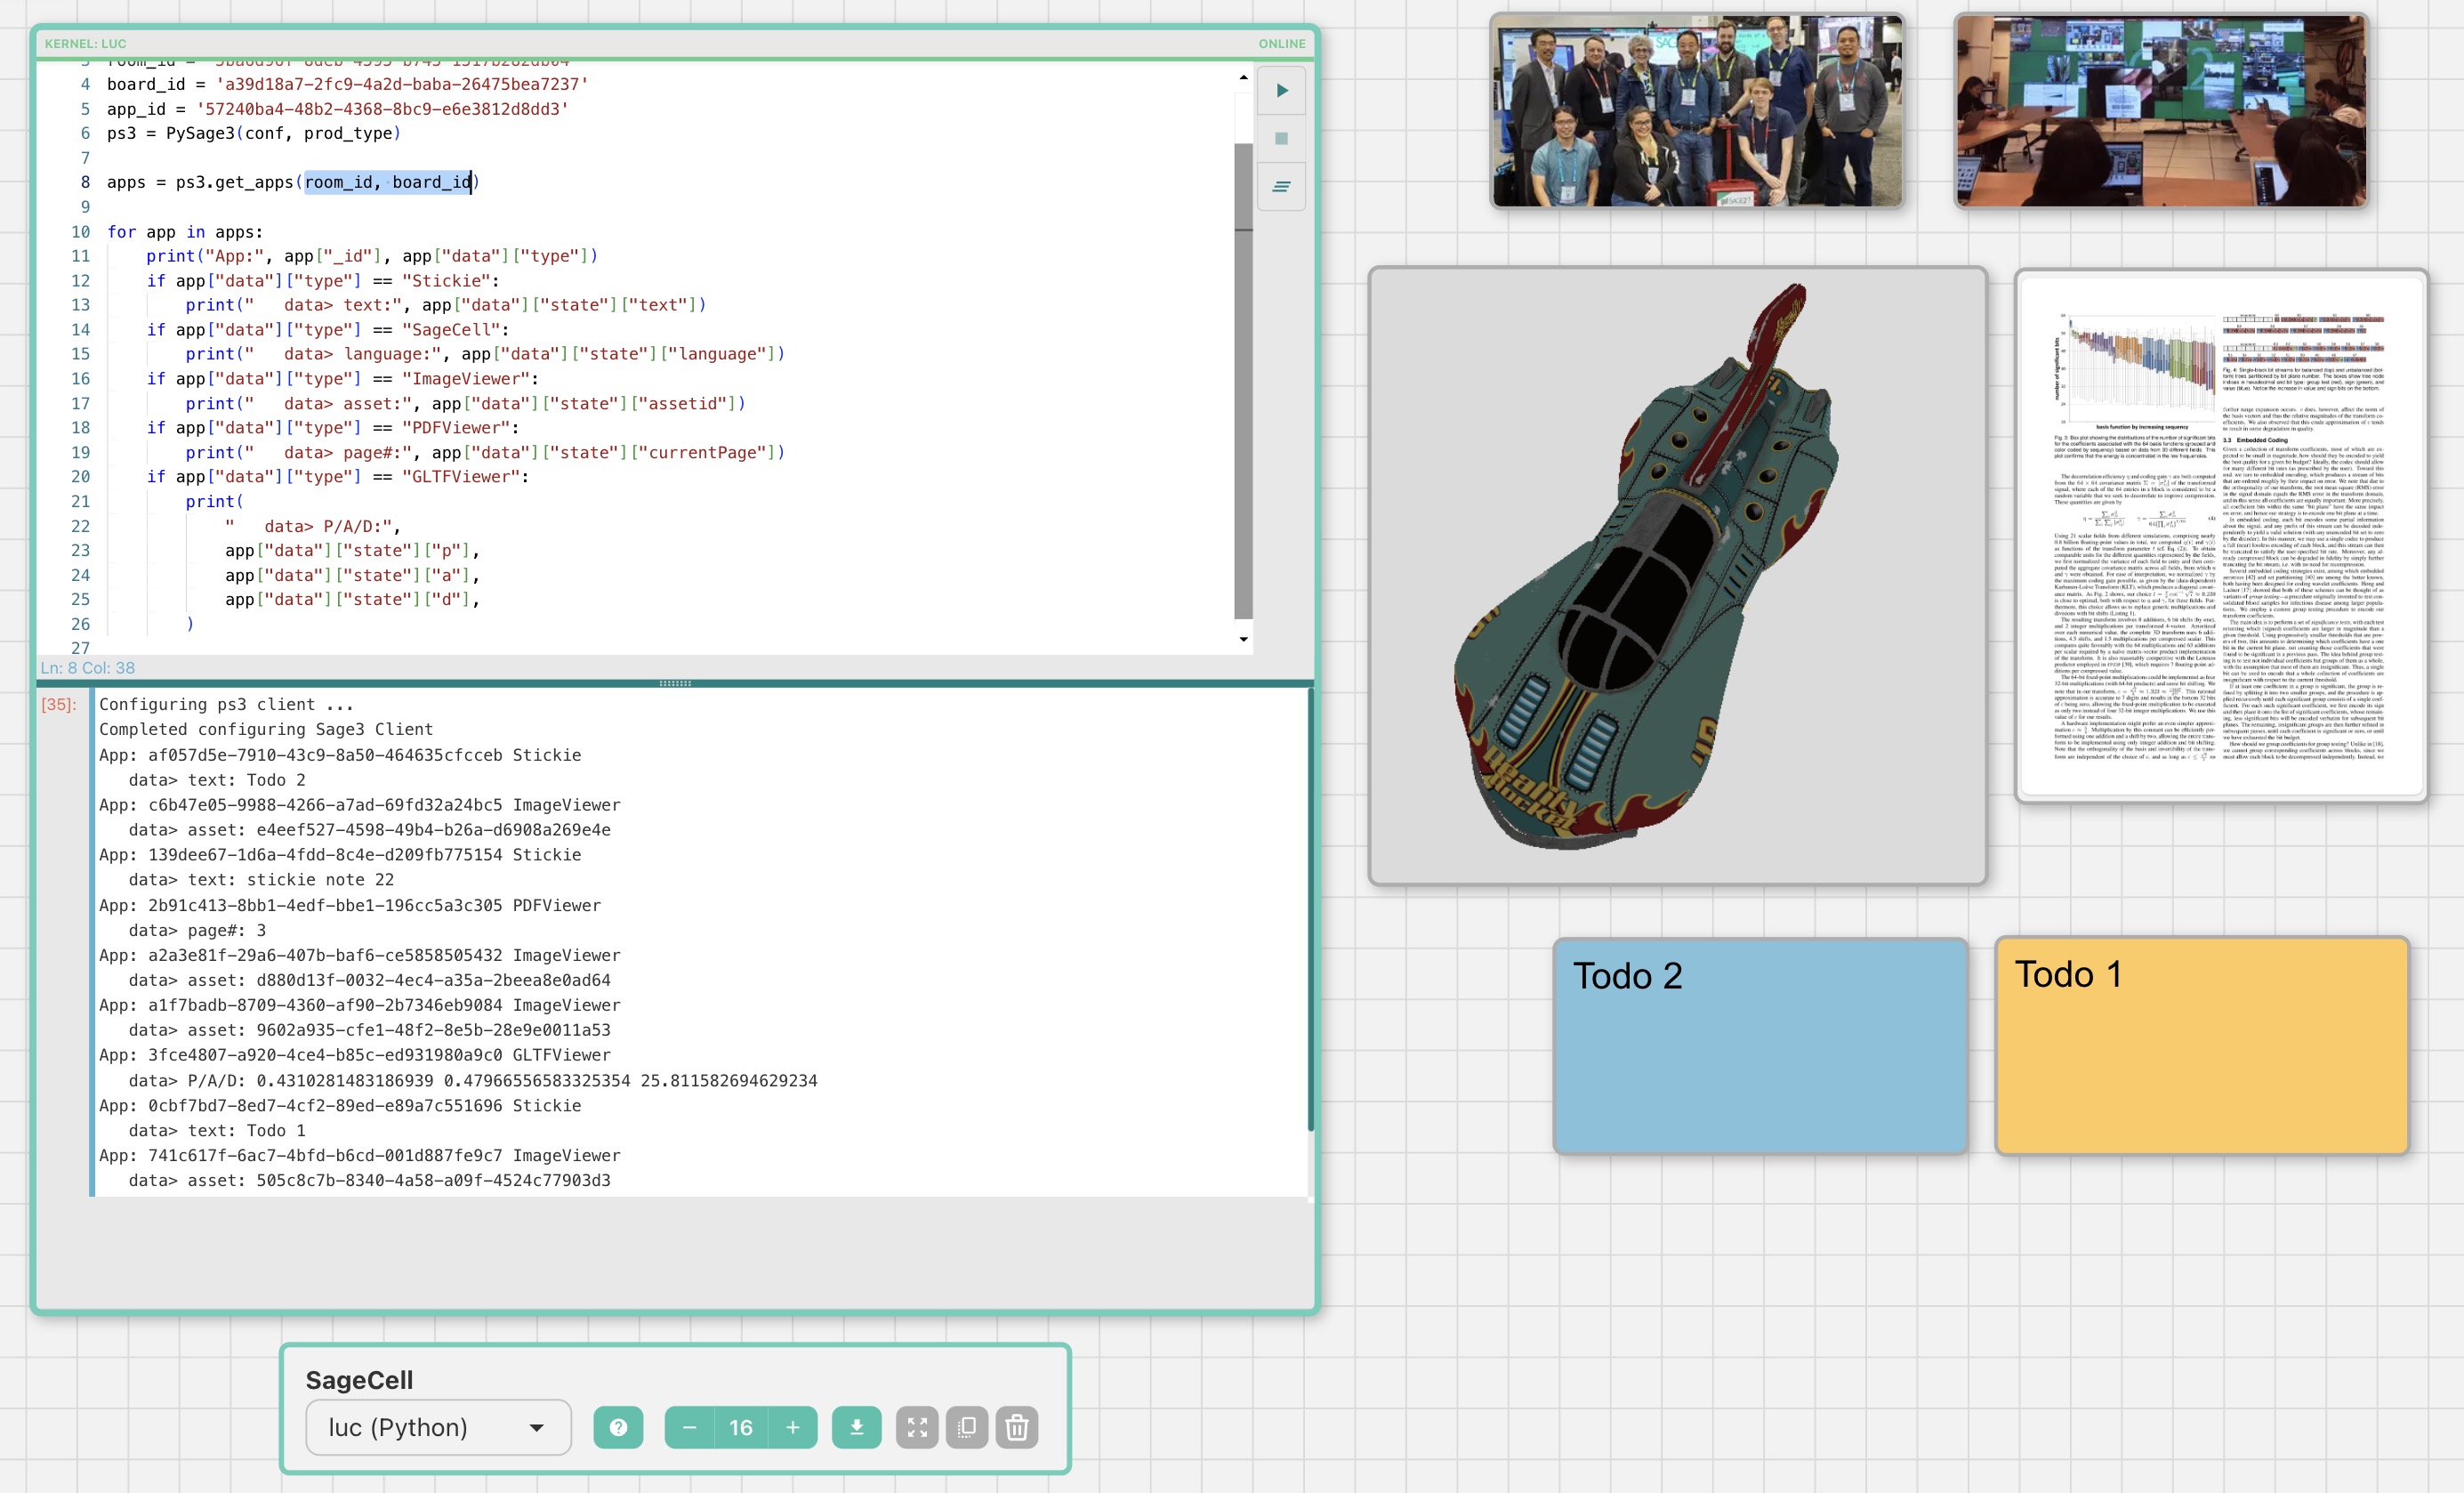
Task: Click output App 0cbf7bd7 Stickie line
Action: click(340, 1106)
